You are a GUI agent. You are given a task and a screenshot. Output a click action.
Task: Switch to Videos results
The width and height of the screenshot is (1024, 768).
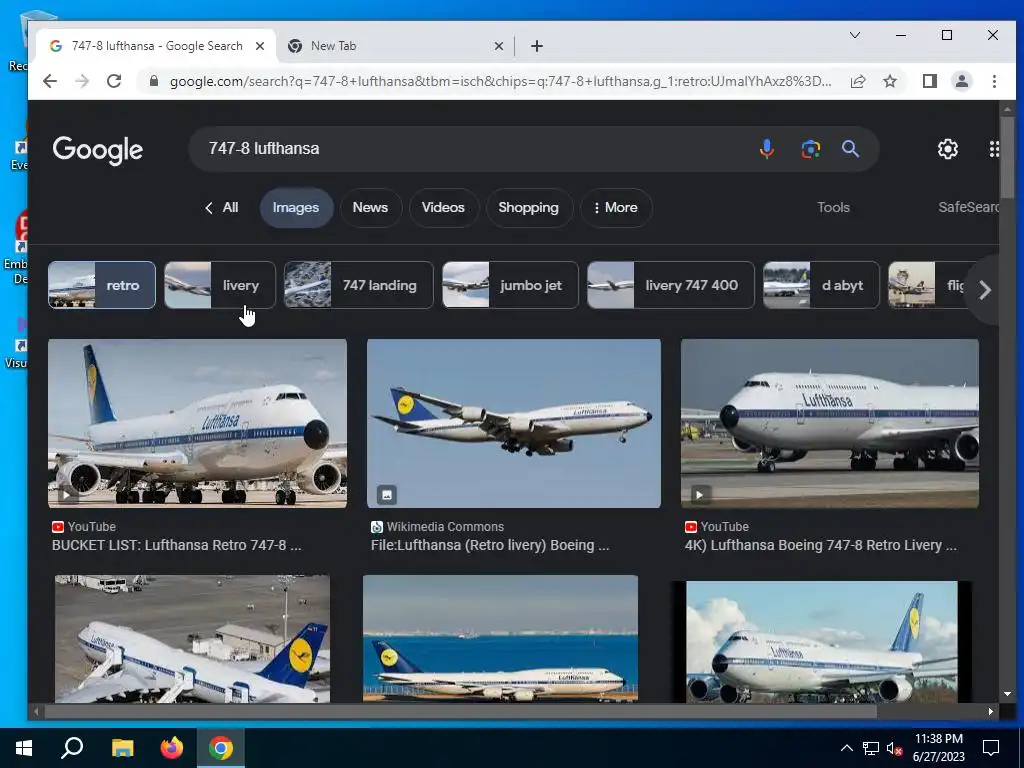443,208
